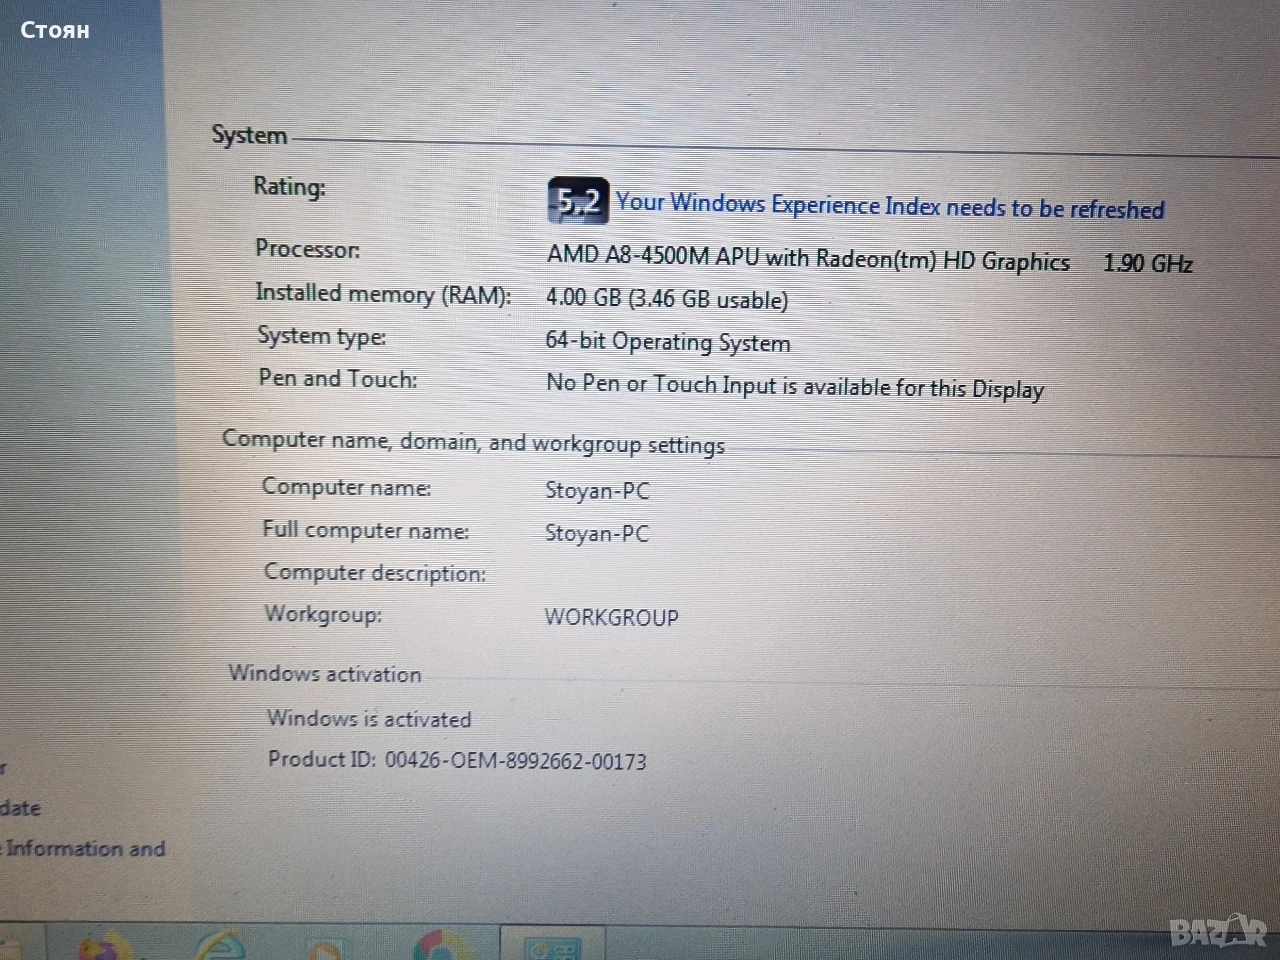Click the 5.2 Windows Experience rating badge
Viewport: 1280px width, 960px height.
pos(578,200)
